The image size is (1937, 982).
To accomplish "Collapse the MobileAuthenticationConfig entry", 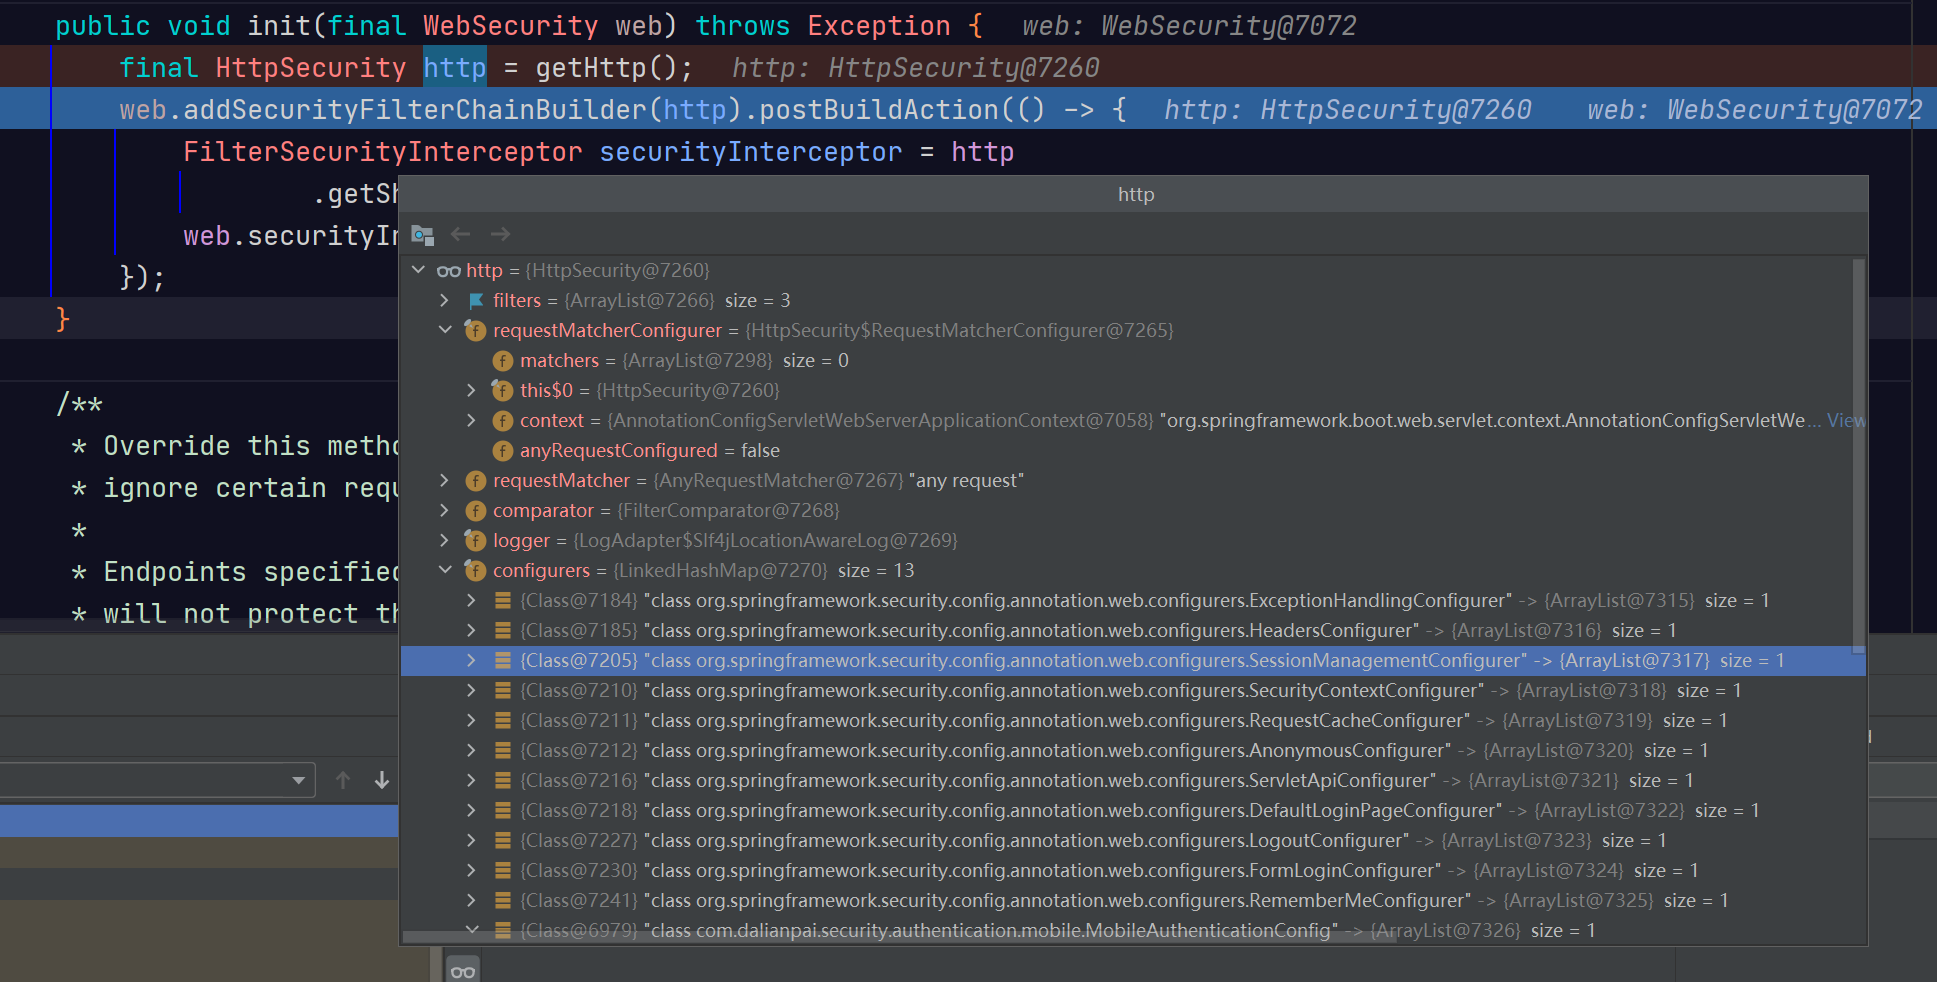I will click(472, 929).
